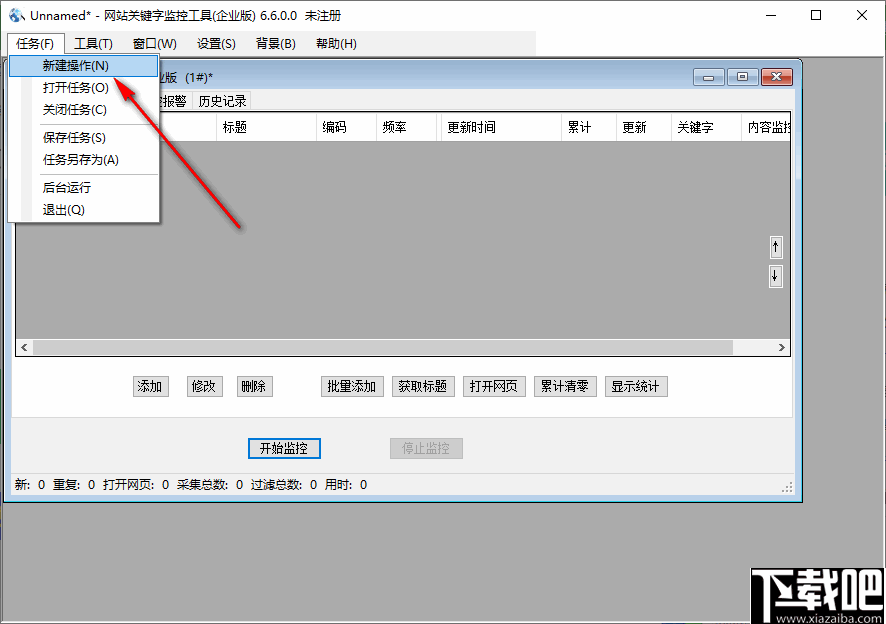Open the 设置(S) menu

(x=215, y=43)
